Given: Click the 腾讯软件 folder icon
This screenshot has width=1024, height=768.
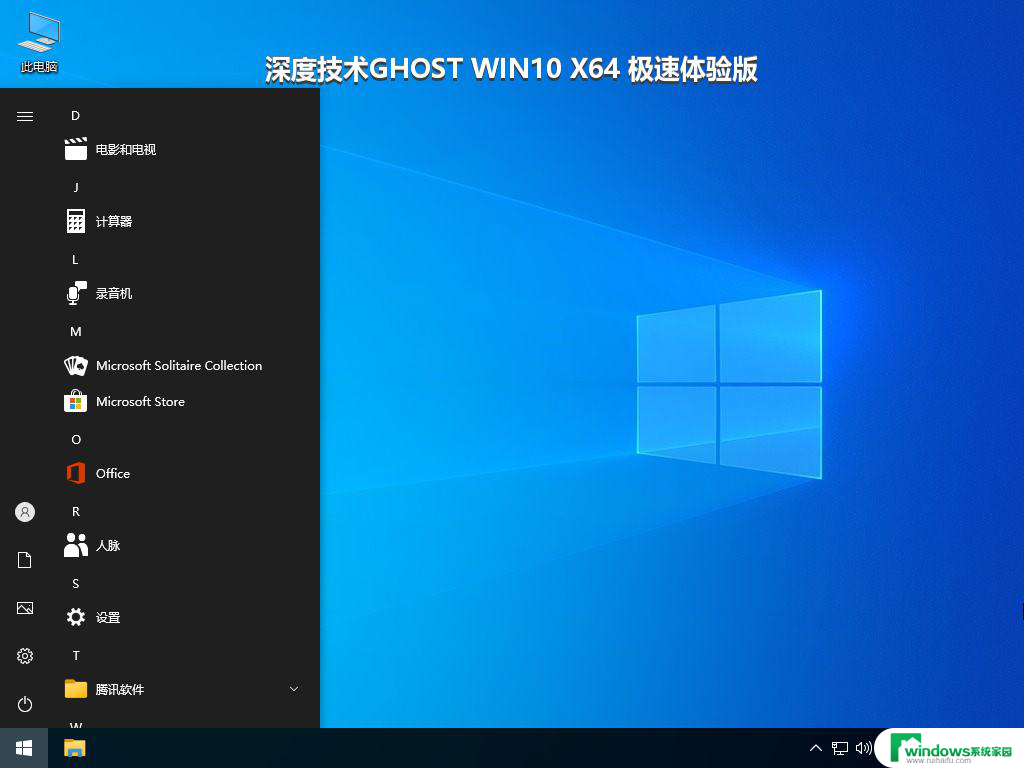Looking at the screenshot, I should click(x=76, y=689).
